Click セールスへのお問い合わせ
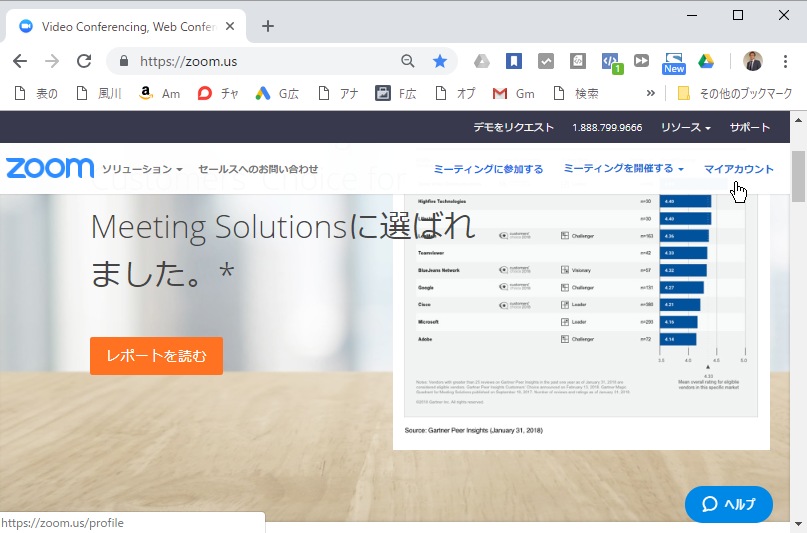Viewport: 807px width, 533px height. point(258,169)
